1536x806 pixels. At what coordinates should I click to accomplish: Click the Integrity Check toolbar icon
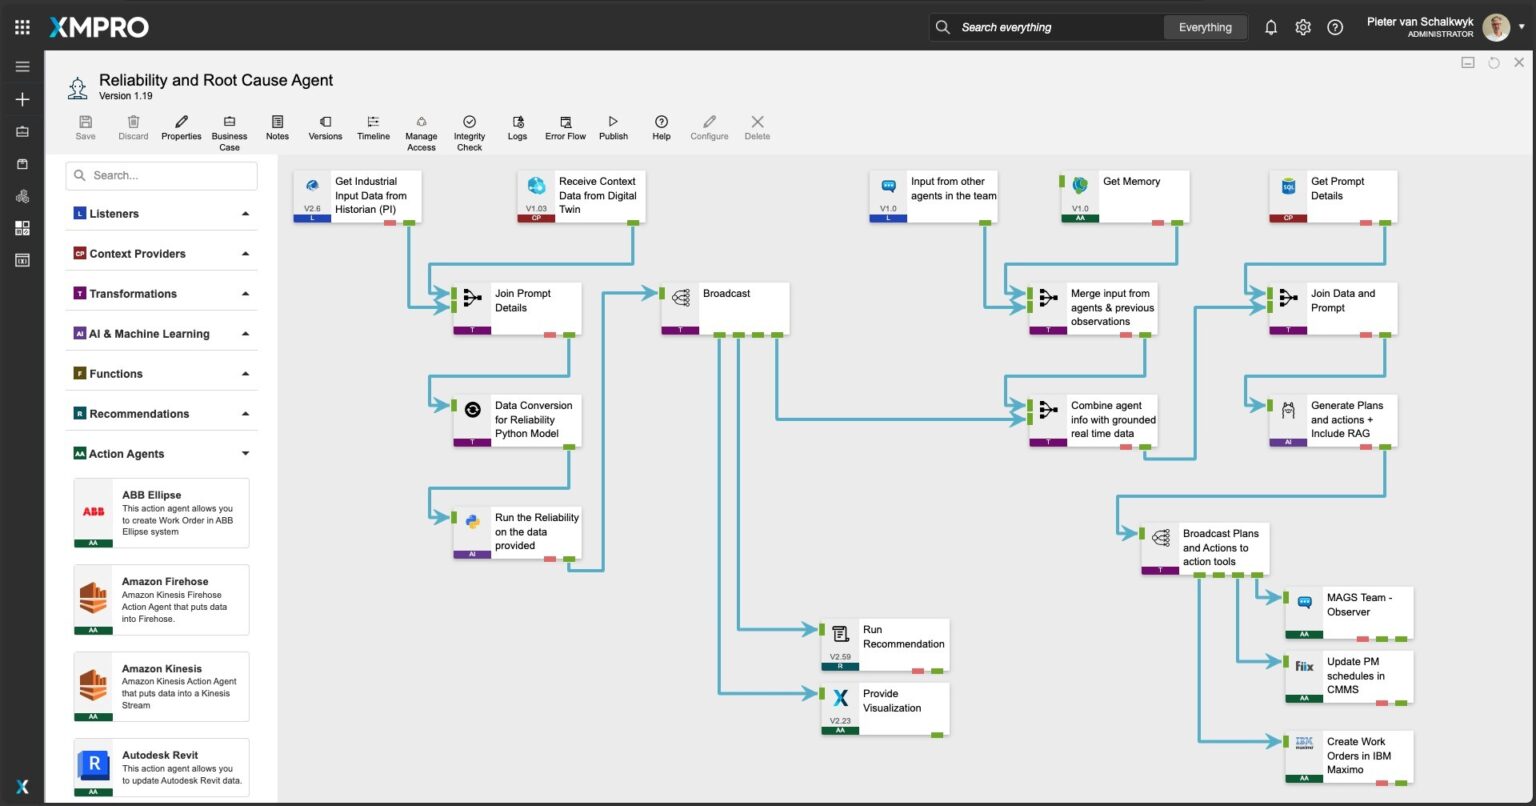(469, 122)
